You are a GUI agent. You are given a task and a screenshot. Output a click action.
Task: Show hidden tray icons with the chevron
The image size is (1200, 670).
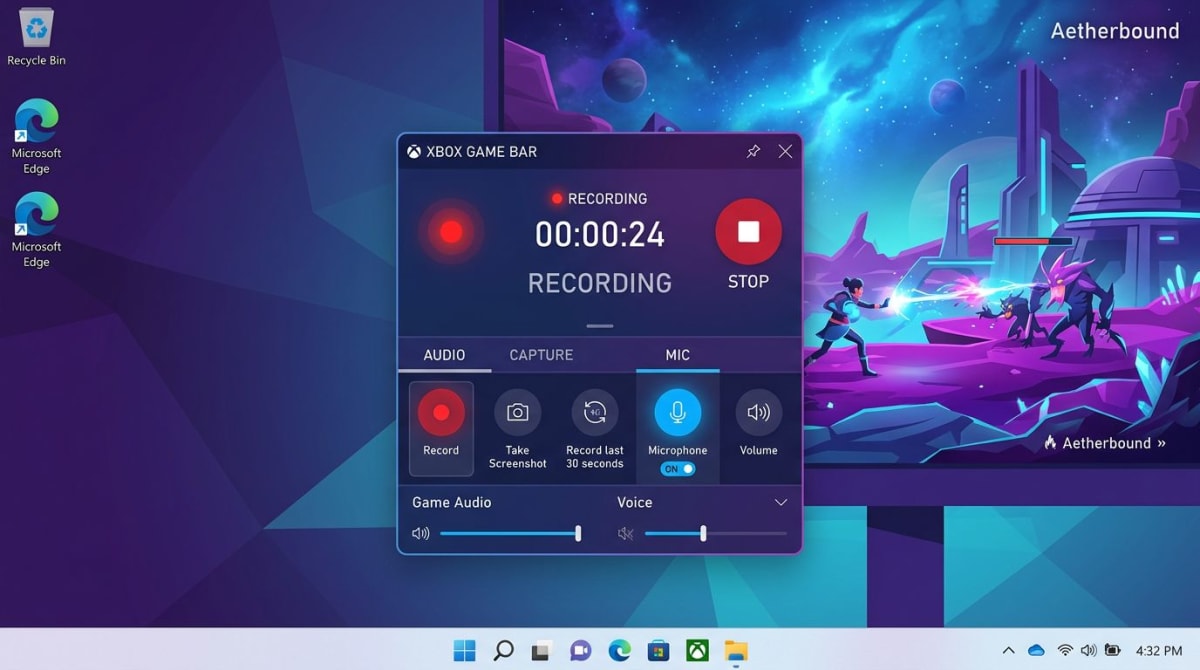click(1008, 651)
